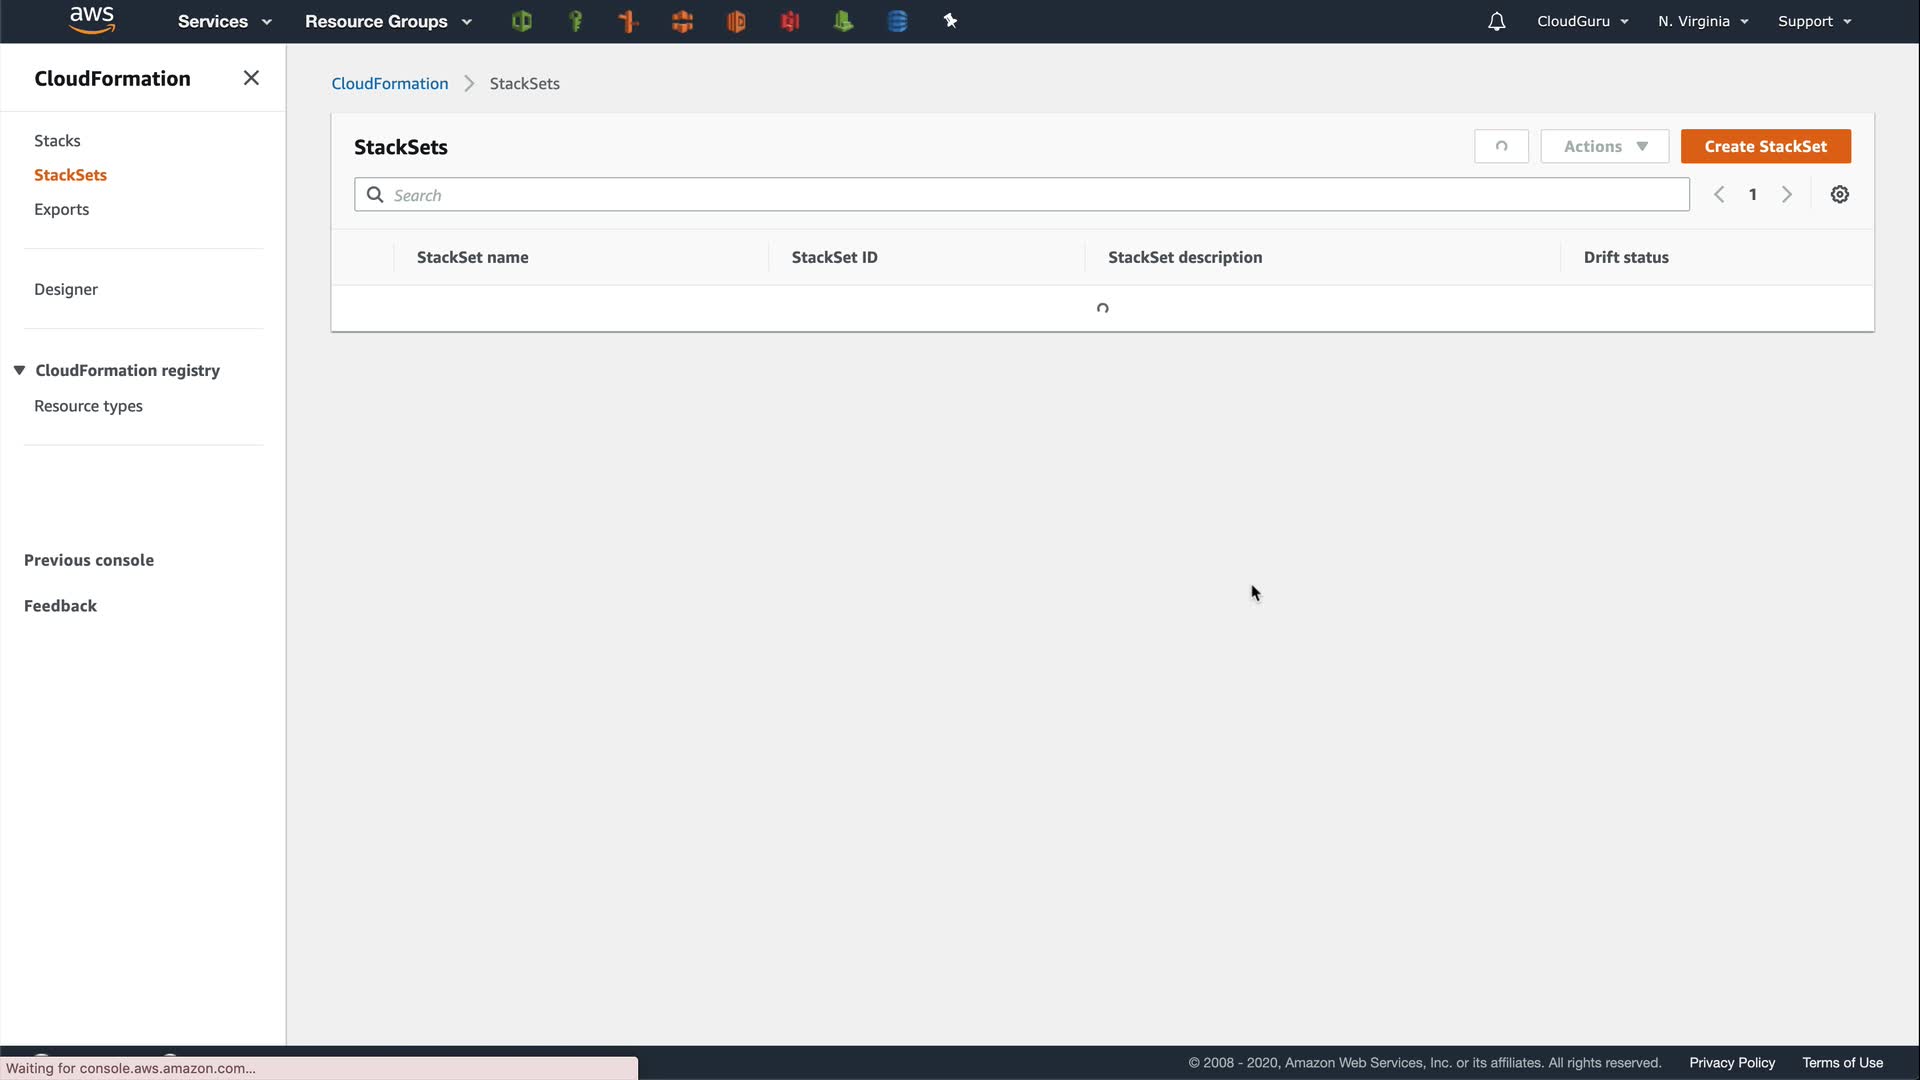Viewport: 1920px width, 1080px height.
Task: Click the AWS logo home icon
Action: 92,20
